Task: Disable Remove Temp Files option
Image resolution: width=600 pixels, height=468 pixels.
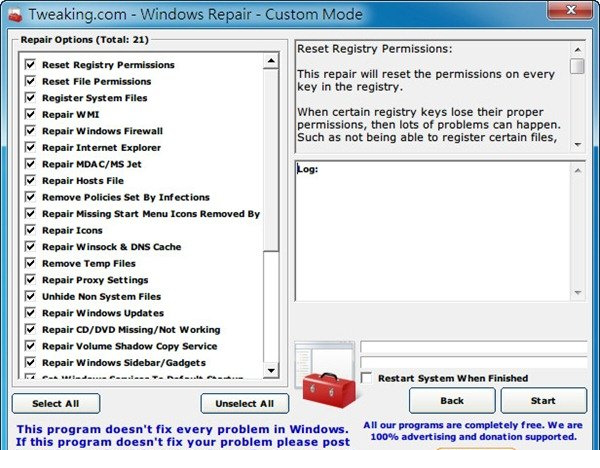Action: 30,263
